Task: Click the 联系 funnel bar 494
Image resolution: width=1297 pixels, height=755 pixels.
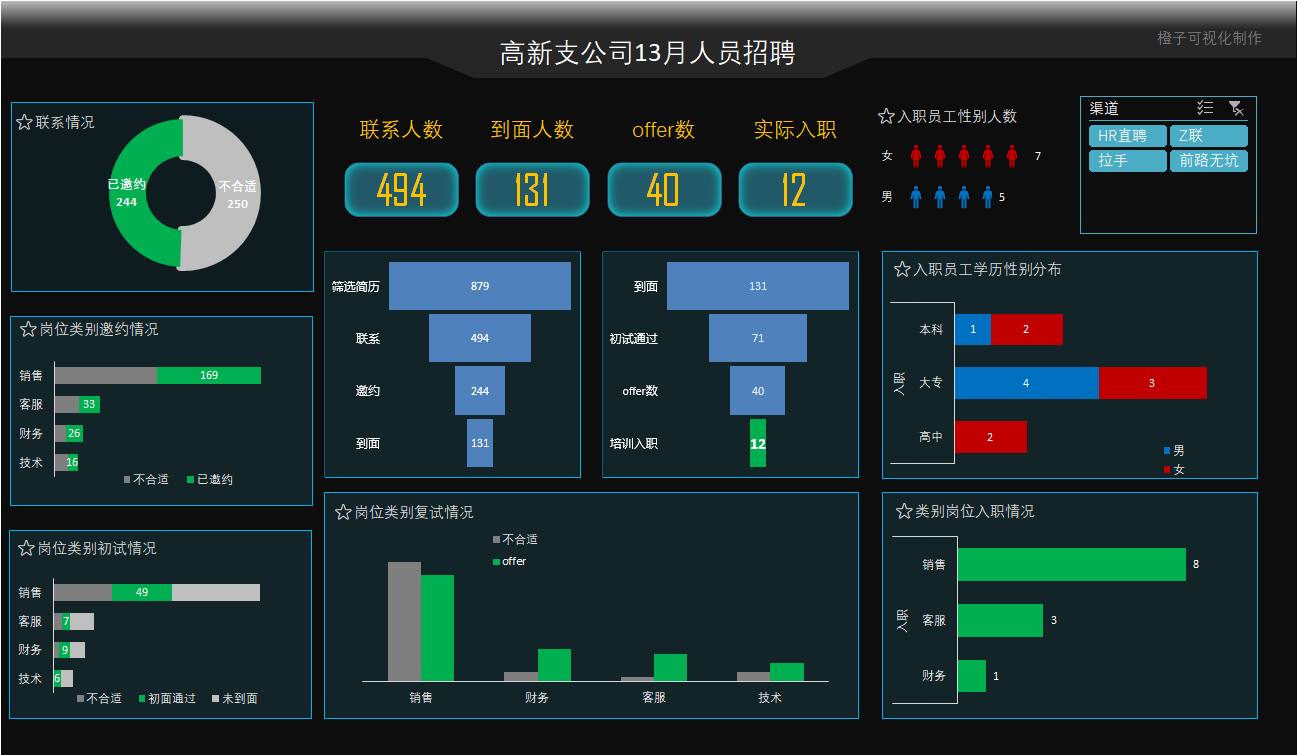Action: pyautogui.click(x=480, y=338)
